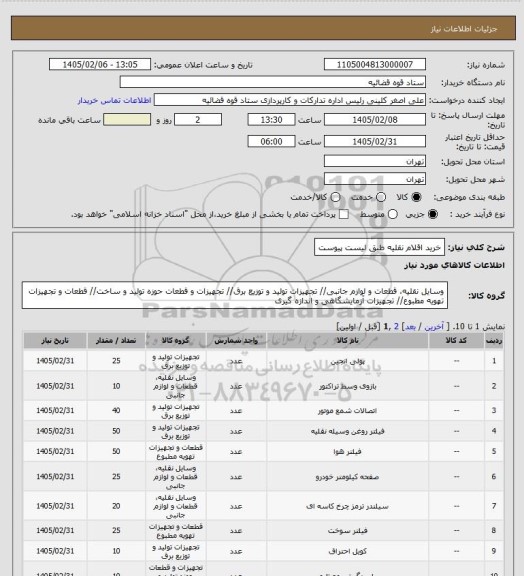Click item name بازوی وسط تراکتور
Image resolution: width=524 pixels, height=576 pixels.
pyautogui.click(x=347, y=386)
